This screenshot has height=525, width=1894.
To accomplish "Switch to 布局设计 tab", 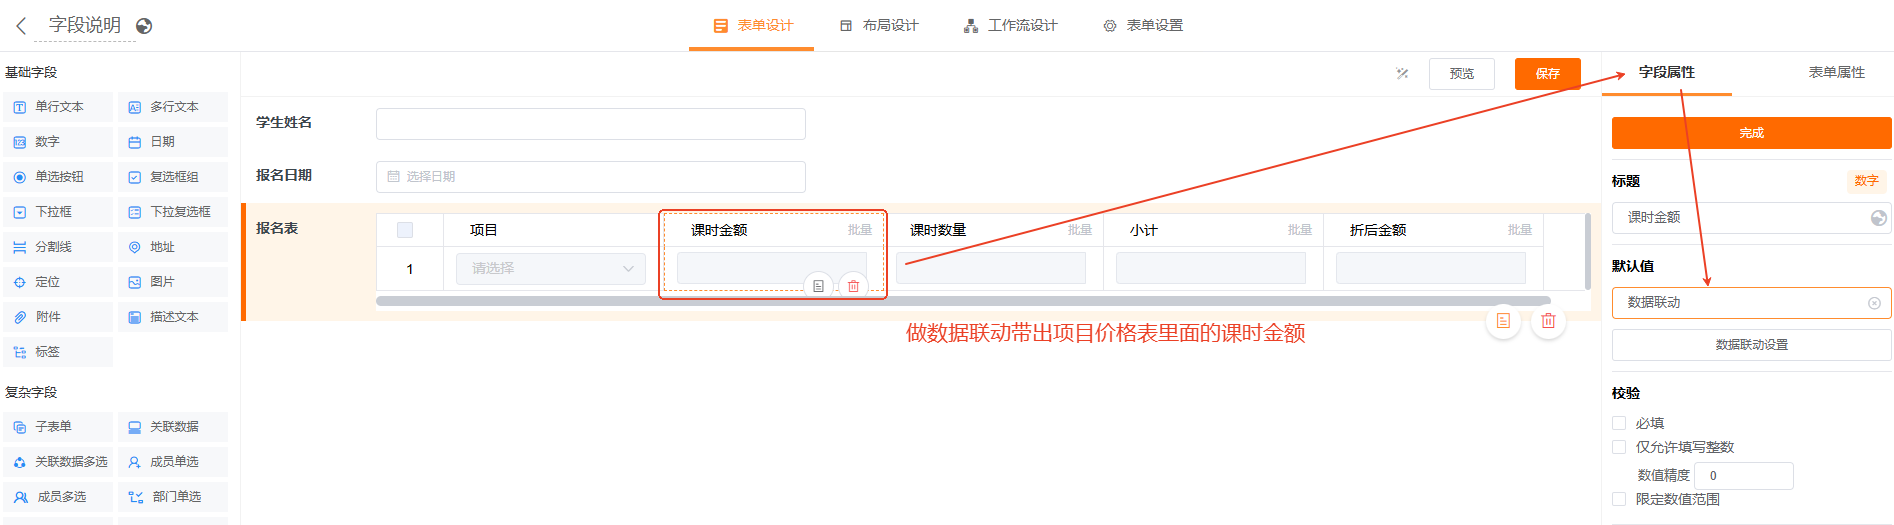I will (879, 26).
